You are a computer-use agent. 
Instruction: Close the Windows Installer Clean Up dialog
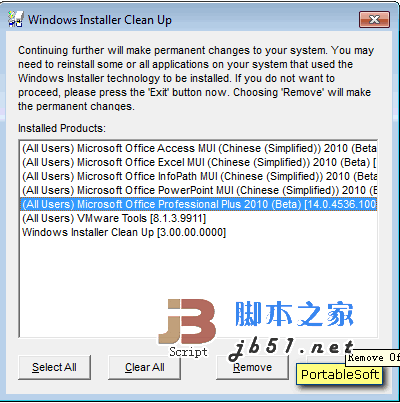click(x=374, y=20)
